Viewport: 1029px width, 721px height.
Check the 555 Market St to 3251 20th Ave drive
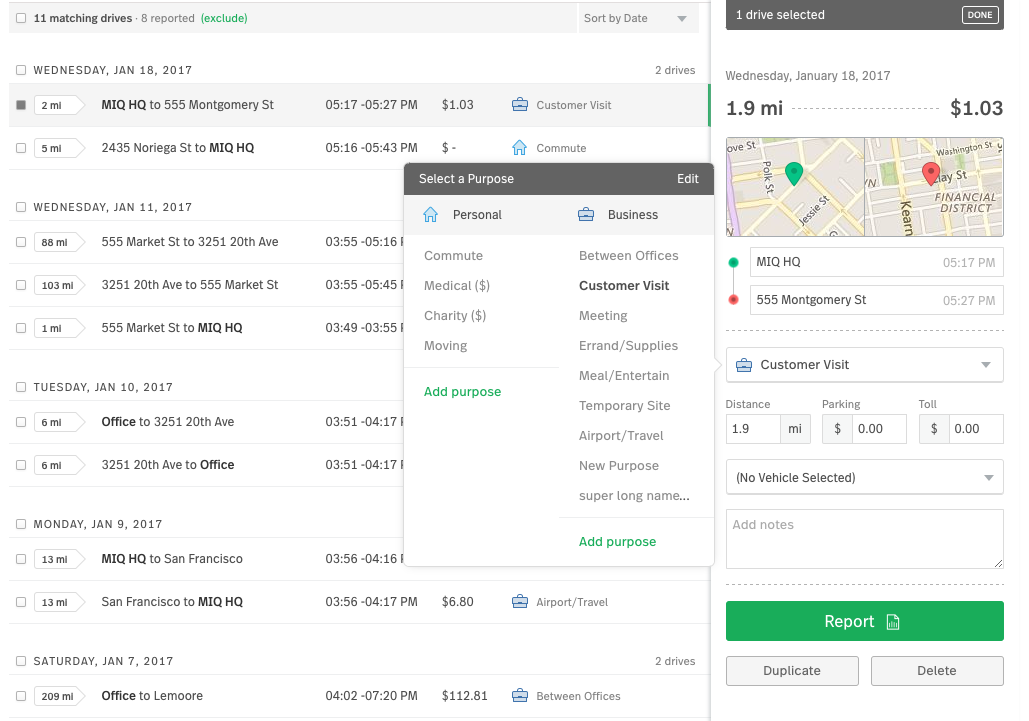point(21,242)
